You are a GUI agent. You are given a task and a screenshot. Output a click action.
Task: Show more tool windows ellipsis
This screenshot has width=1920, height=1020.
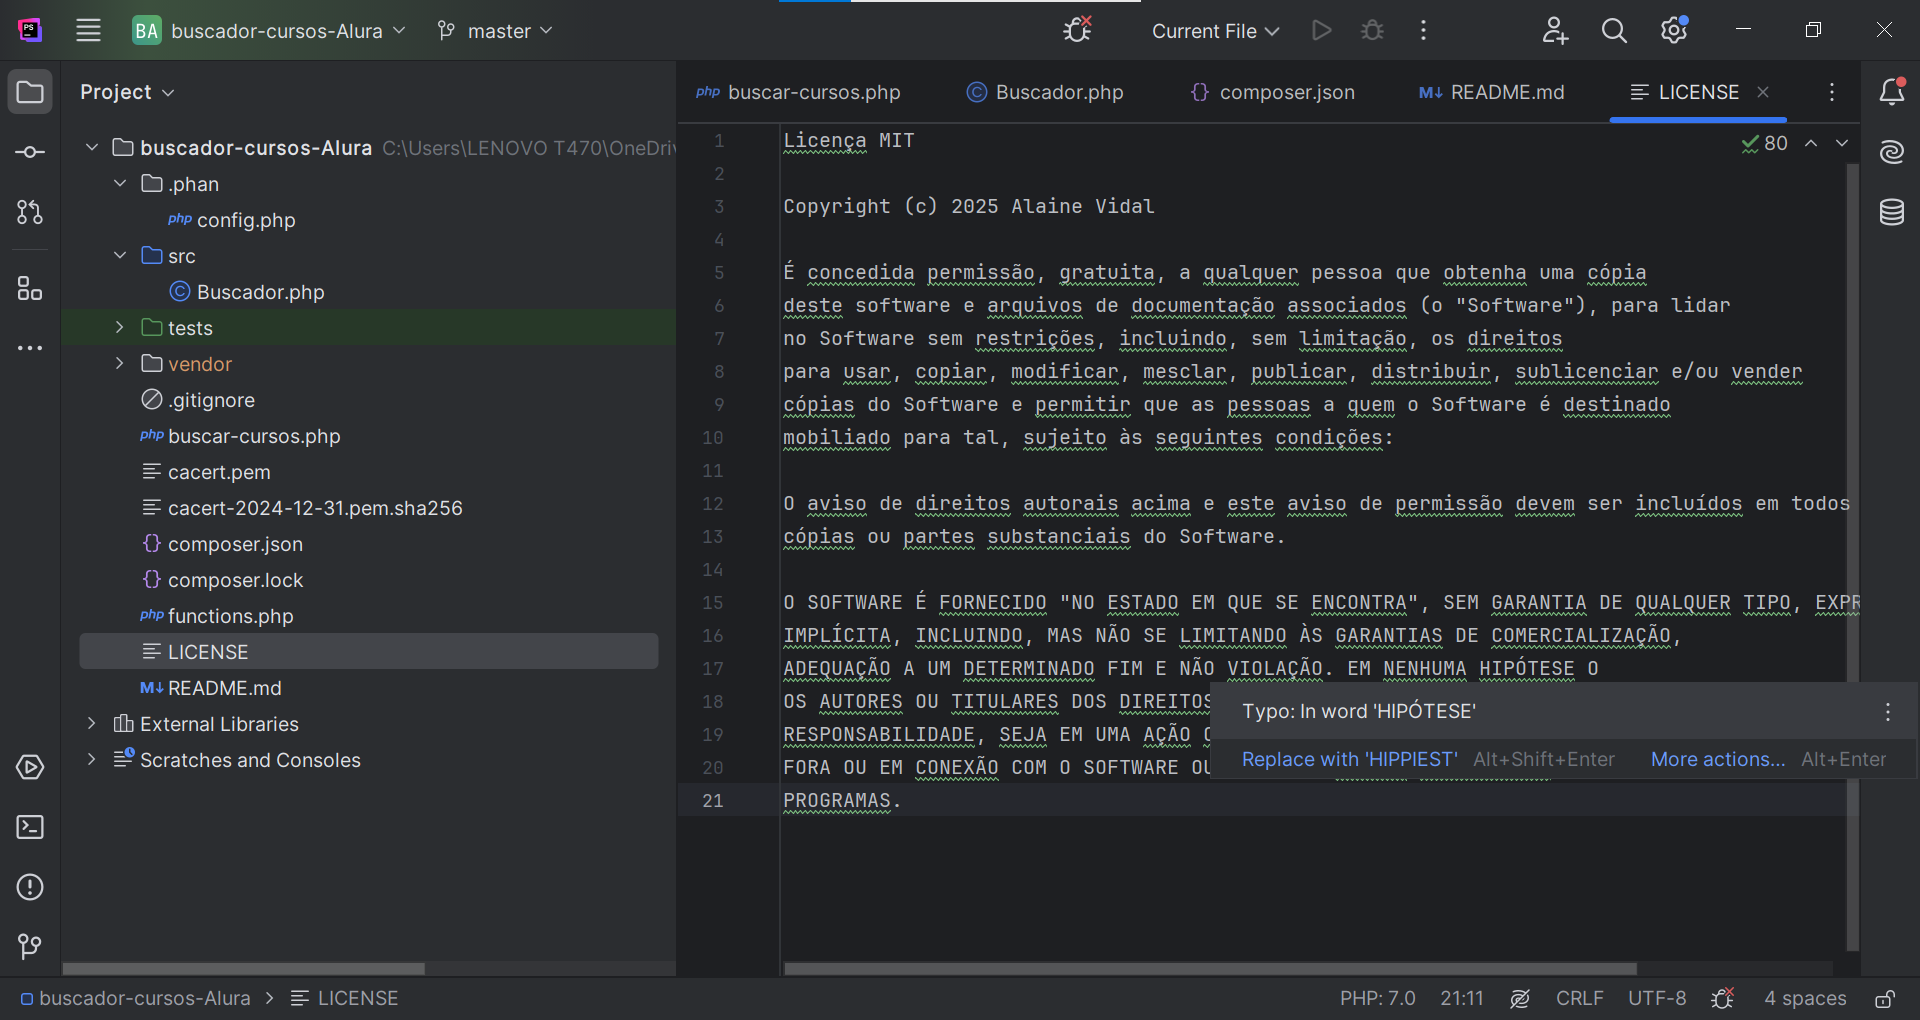click(30, 348)
